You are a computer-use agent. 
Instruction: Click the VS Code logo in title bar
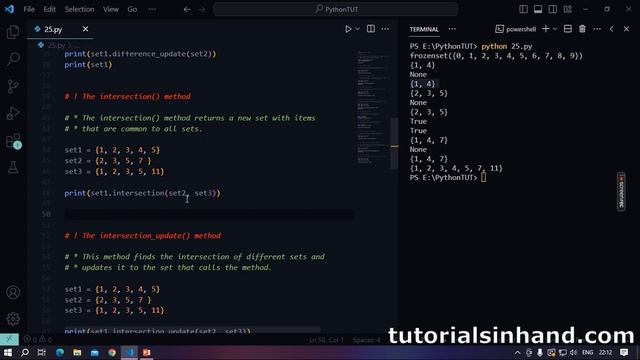(x=9, y=9)
